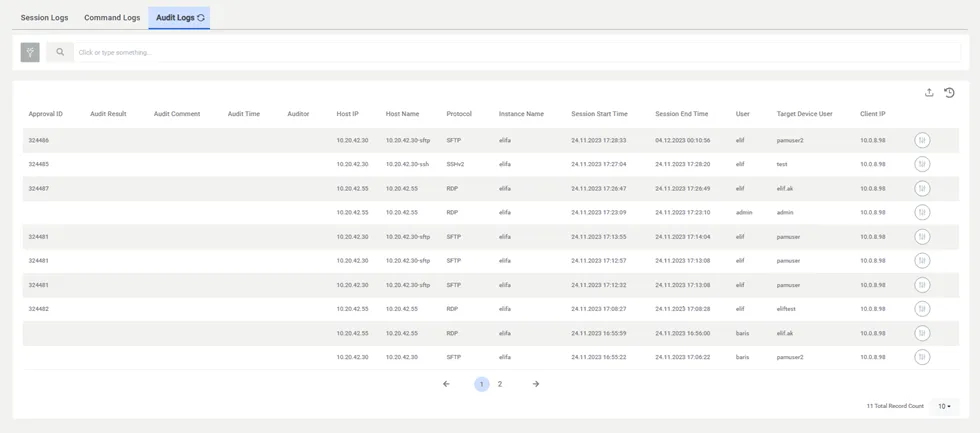
Task: Sort by Protocol column header
Action: tap(459, 114)
